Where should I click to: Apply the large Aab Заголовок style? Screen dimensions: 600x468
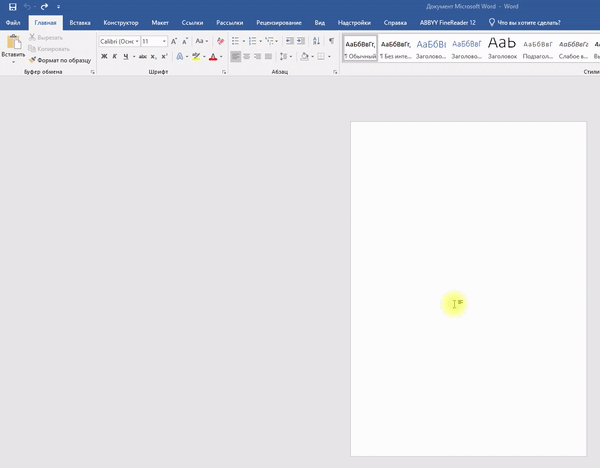tap(502, 48)
